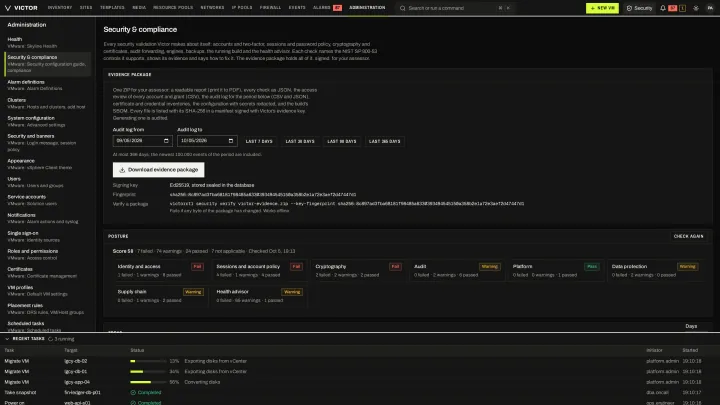Click the completed check icon for Take snapshot
This screenshot has width=720, height=405.
(x=133, y=393)
